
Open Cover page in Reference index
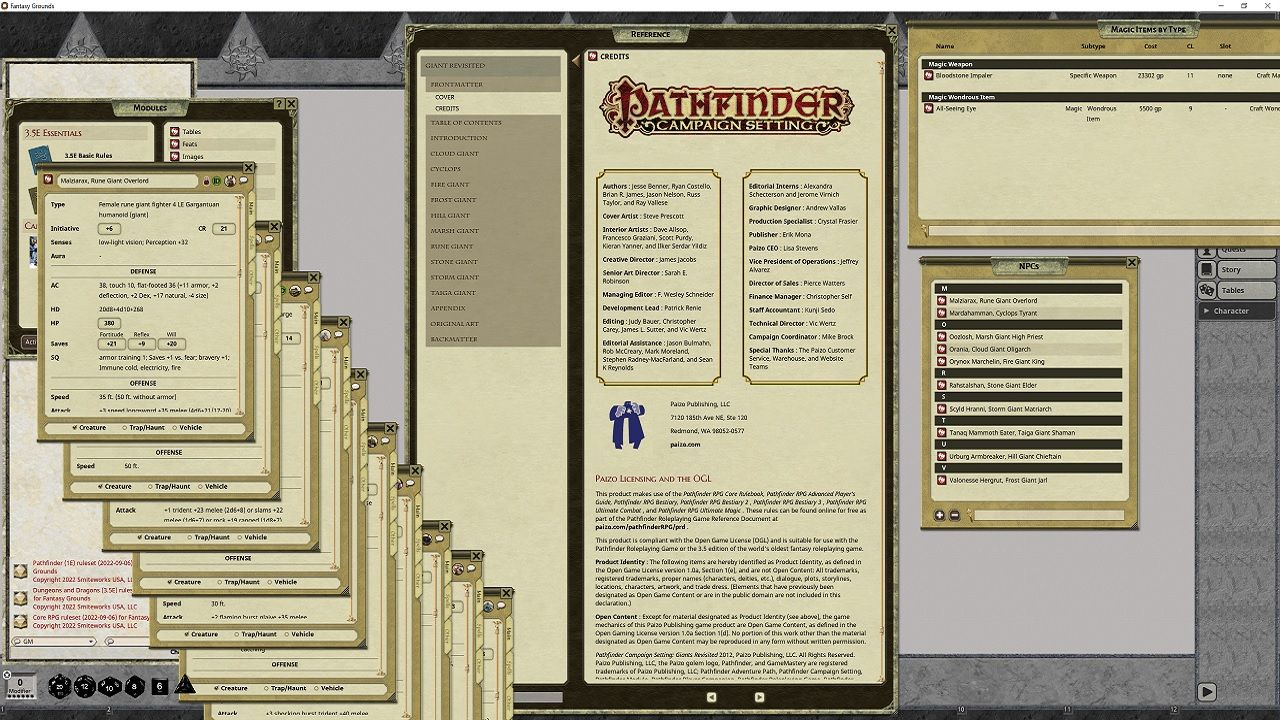tap(445, 97)
